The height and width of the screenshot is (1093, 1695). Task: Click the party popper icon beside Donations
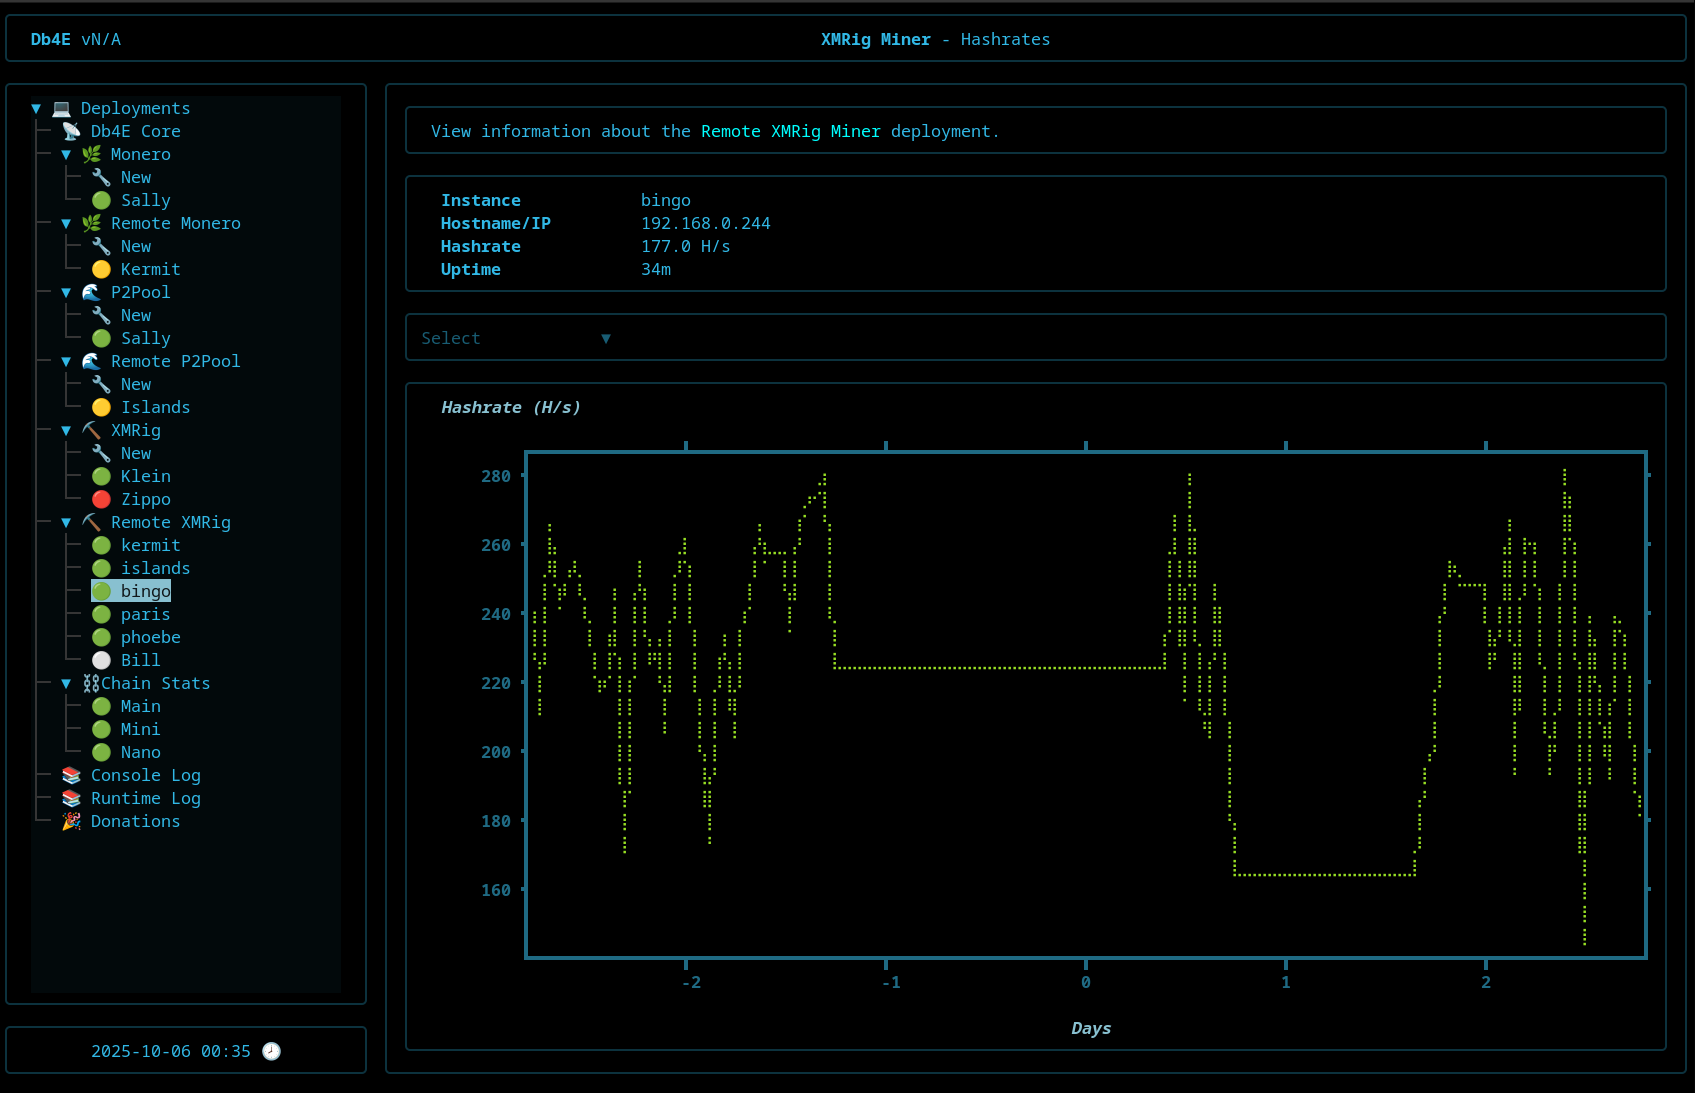(x=71, y=821)
